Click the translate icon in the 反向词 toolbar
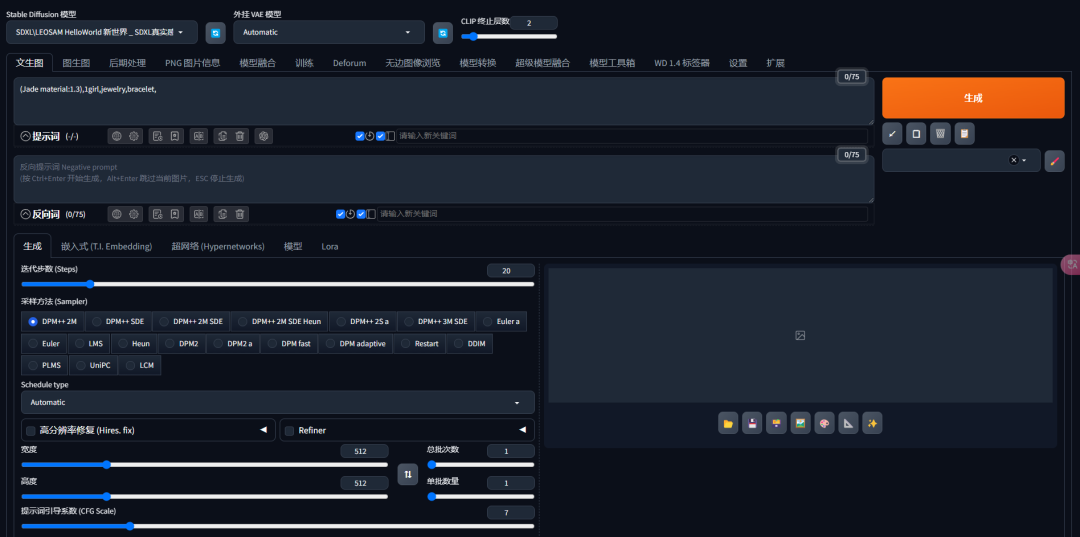Viewport: 1080px width, 537px height. click(199, 214)
